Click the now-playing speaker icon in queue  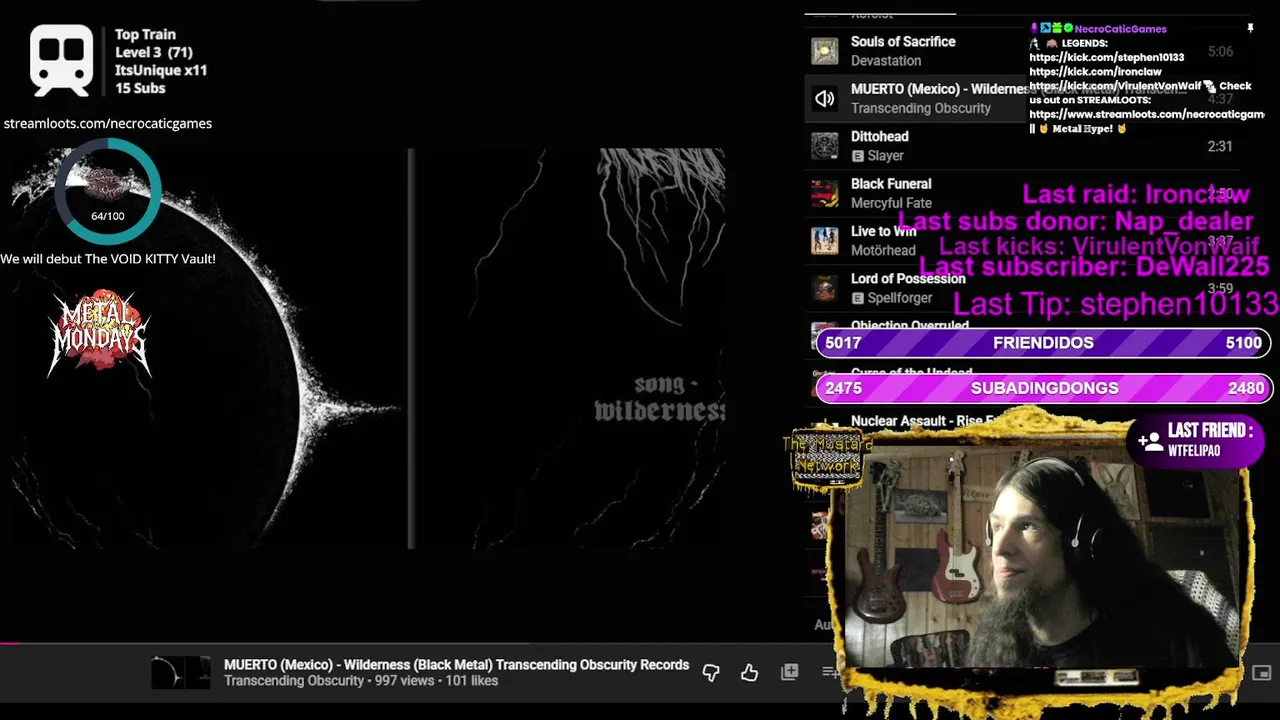pyautogui.click(x=824, y=99)
